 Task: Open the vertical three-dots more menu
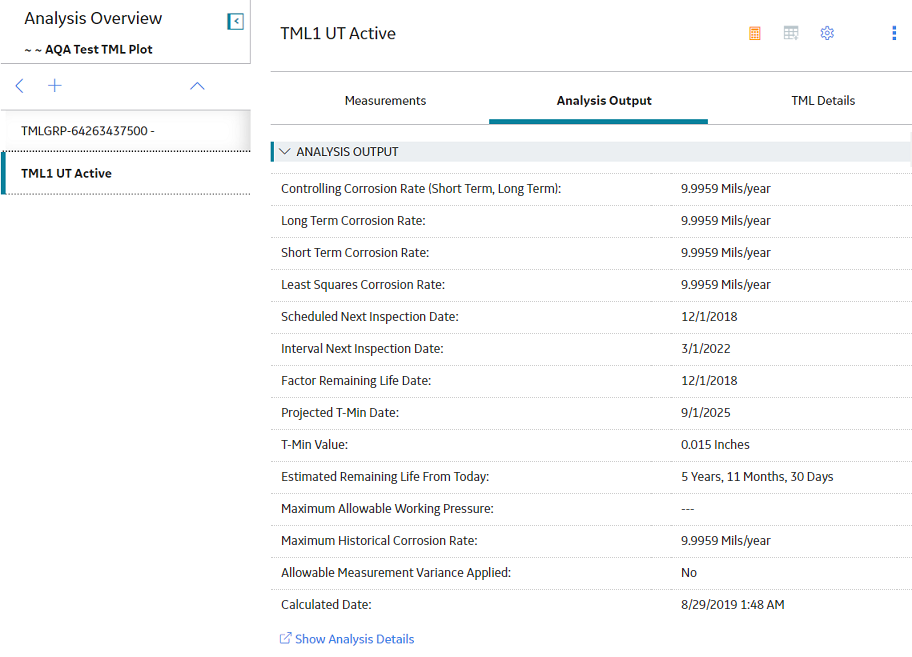click(894, 33)
